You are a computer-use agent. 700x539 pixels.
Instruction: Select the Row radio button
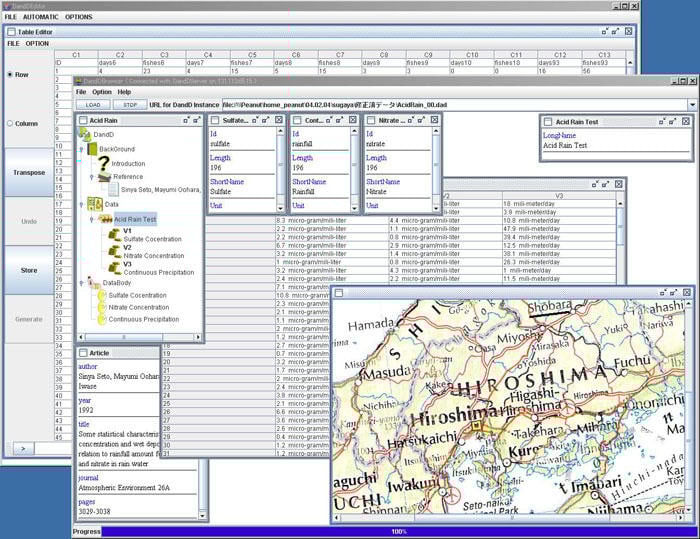pyautogui.click(x=10, y=75)
